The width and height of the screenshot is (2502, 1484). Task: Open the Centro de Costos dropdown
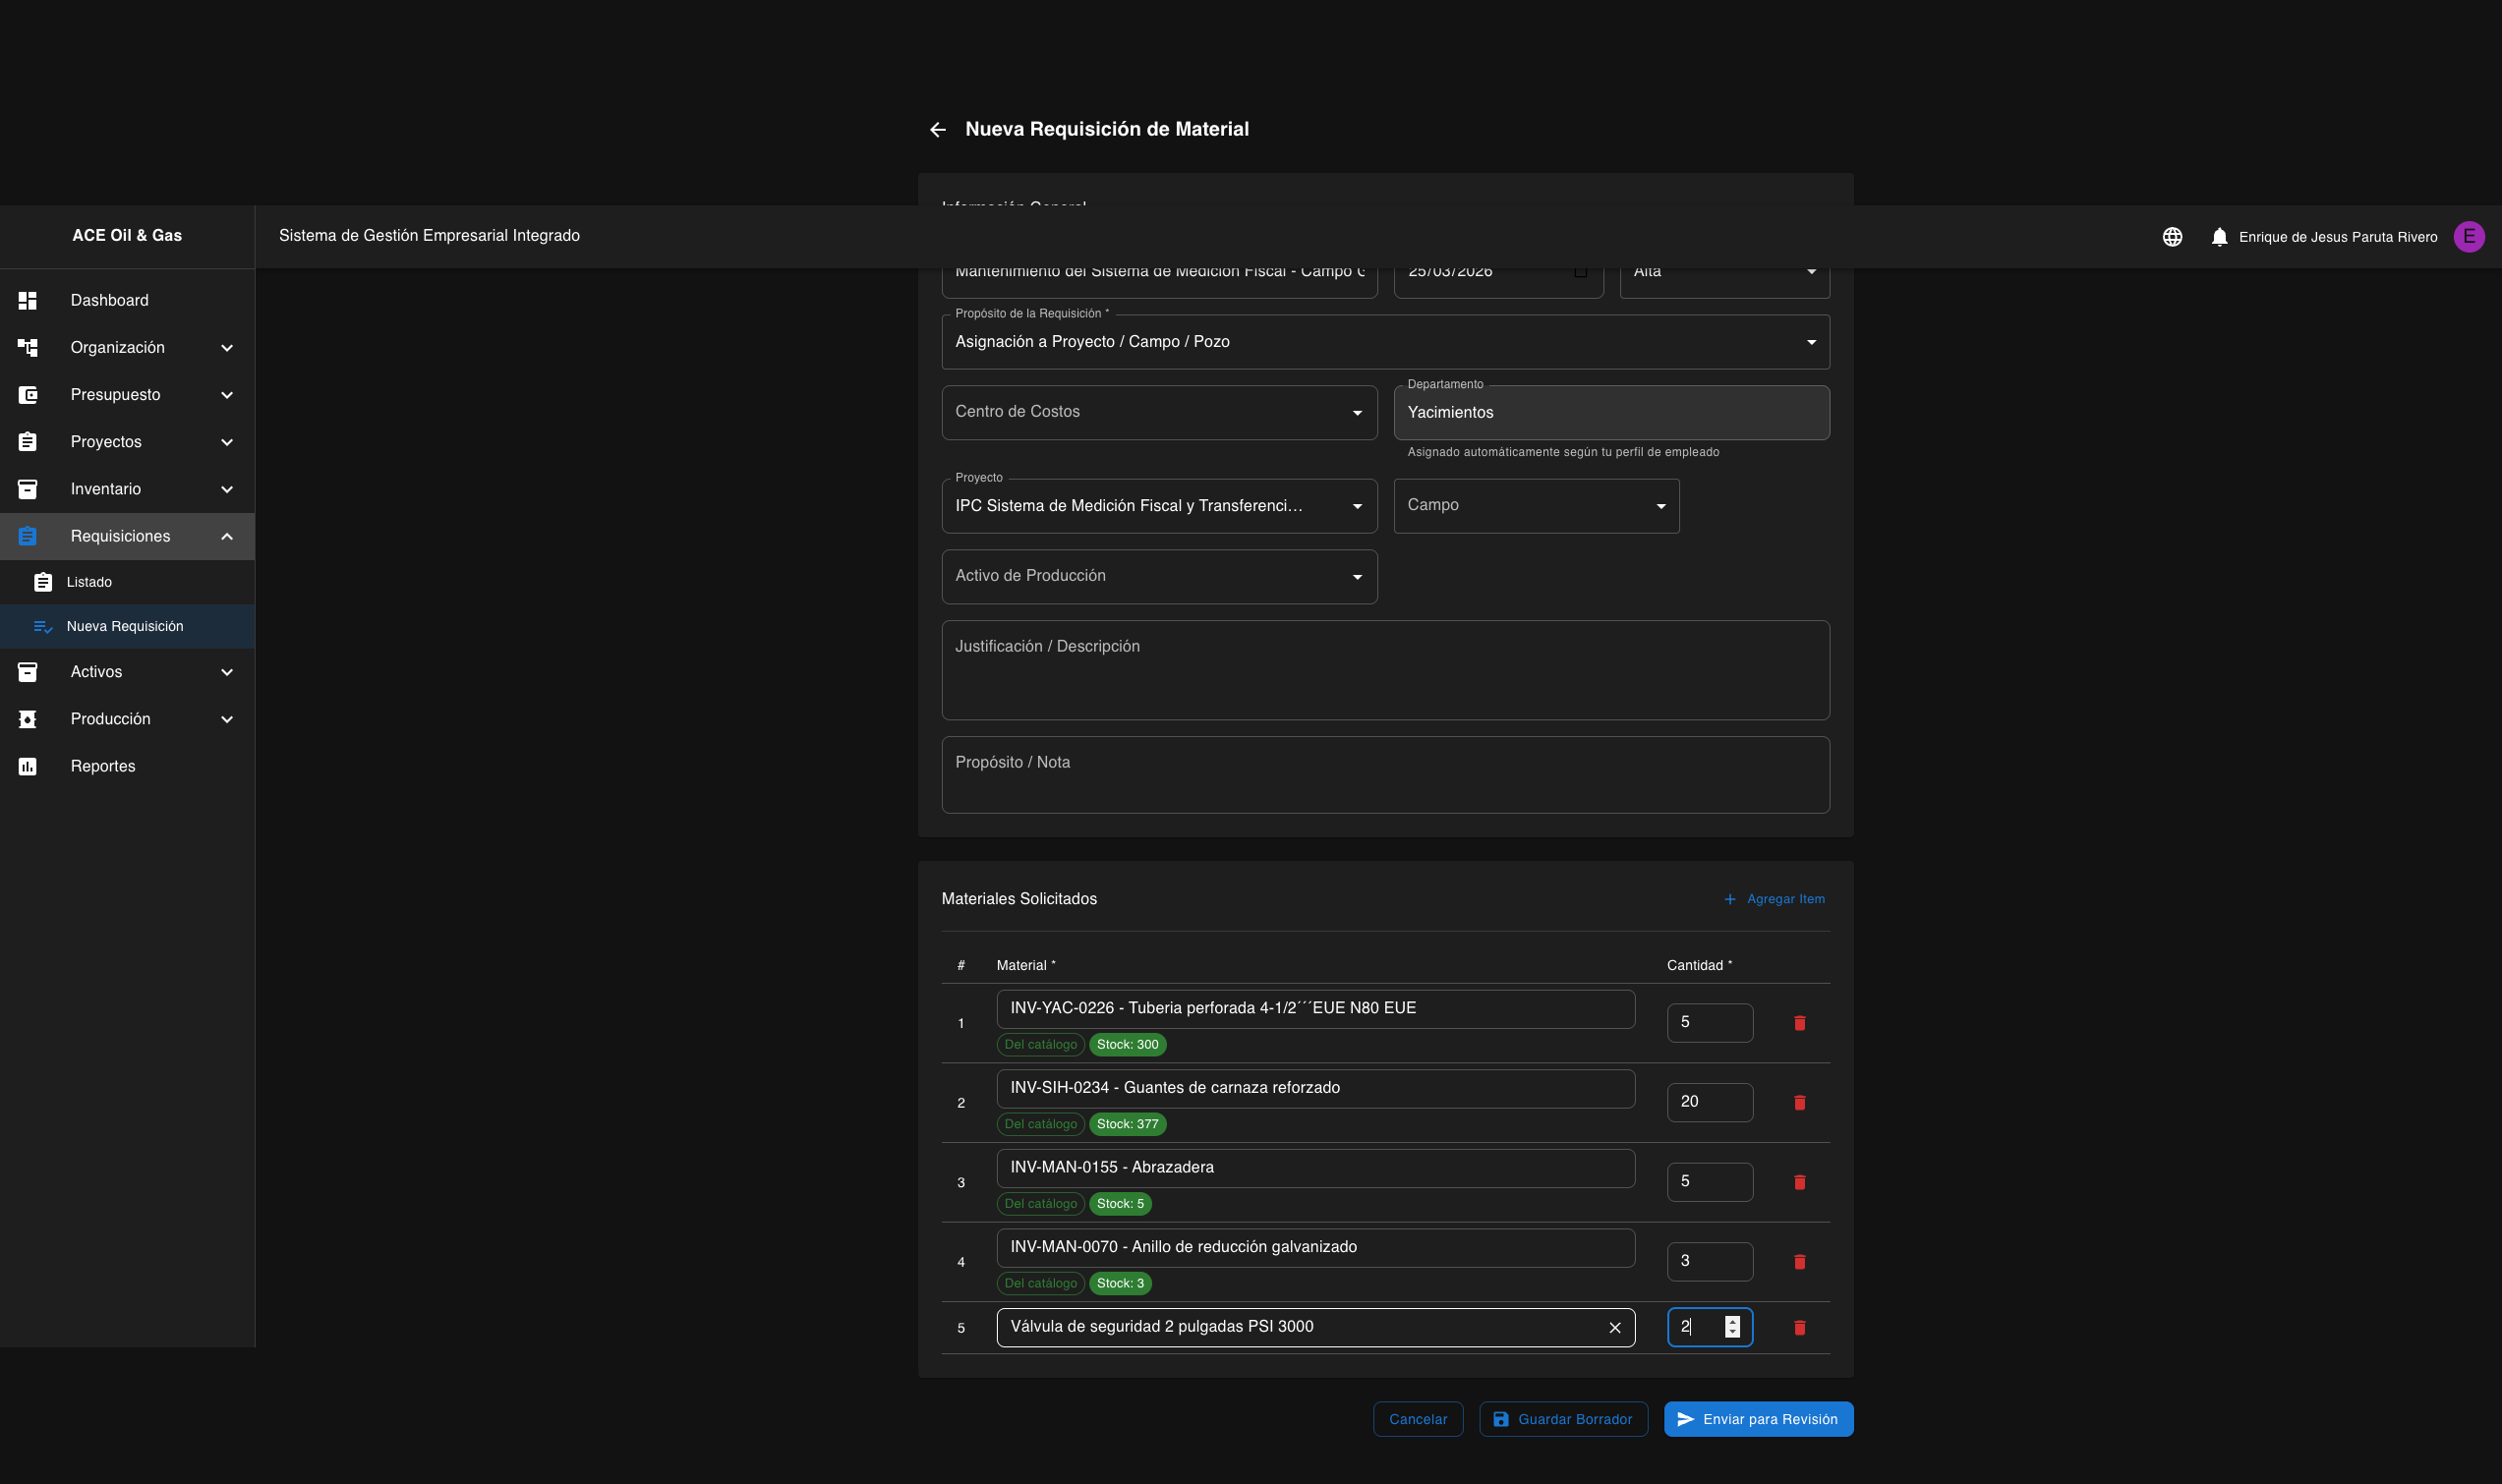point(1159,412)
